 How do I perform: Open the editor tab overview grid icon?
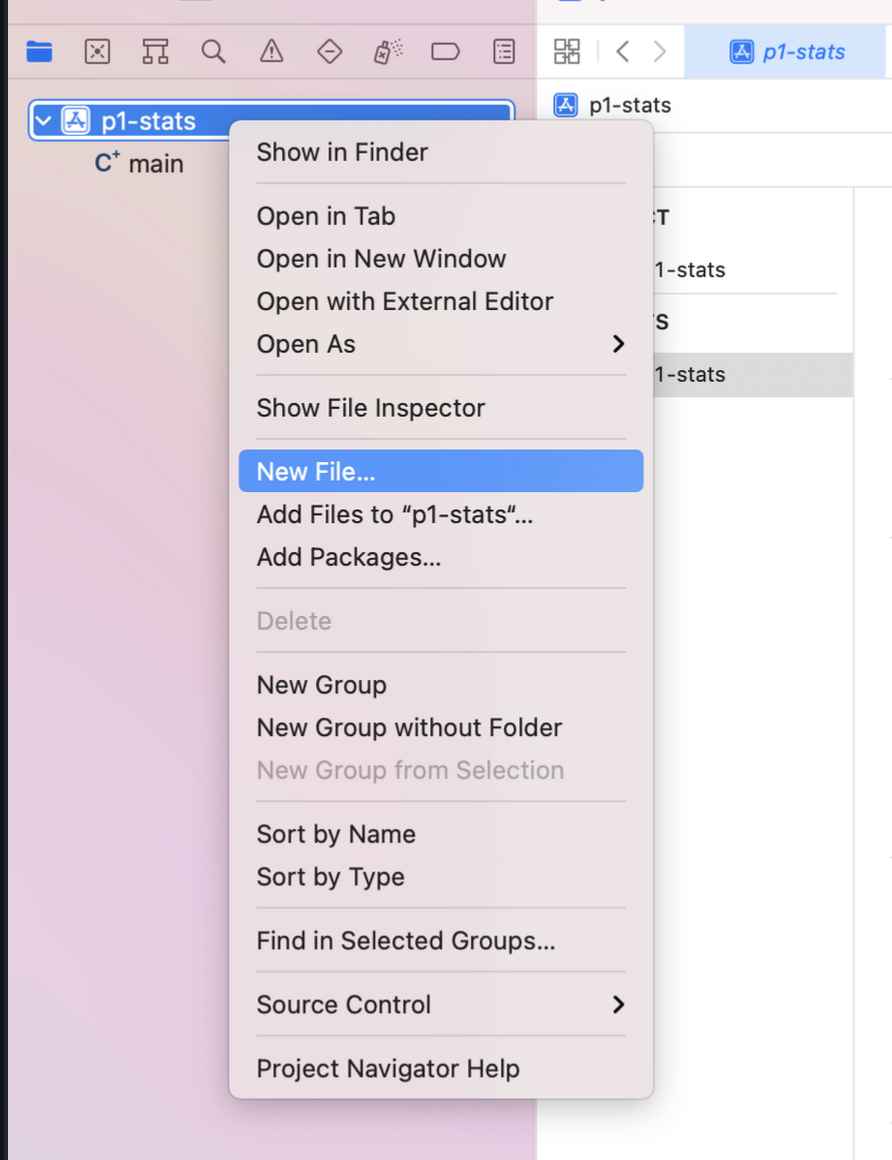566,51
